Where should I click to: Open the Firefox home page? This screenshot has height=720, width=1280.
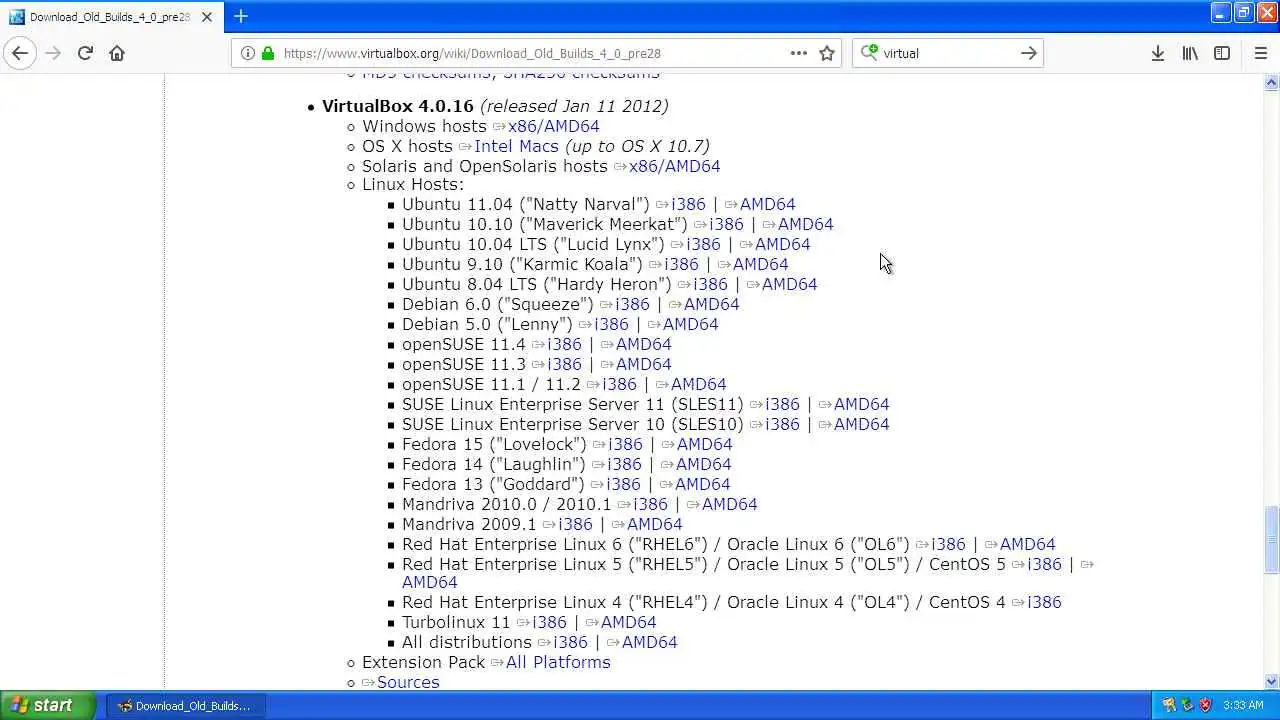(x=117, y=53)
